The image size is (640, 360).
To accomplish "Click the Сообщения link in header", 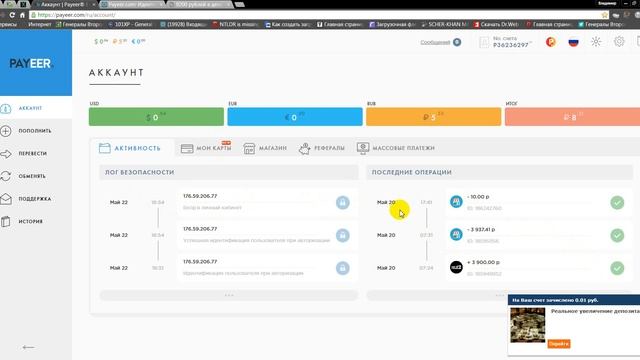I will (435, 42).
